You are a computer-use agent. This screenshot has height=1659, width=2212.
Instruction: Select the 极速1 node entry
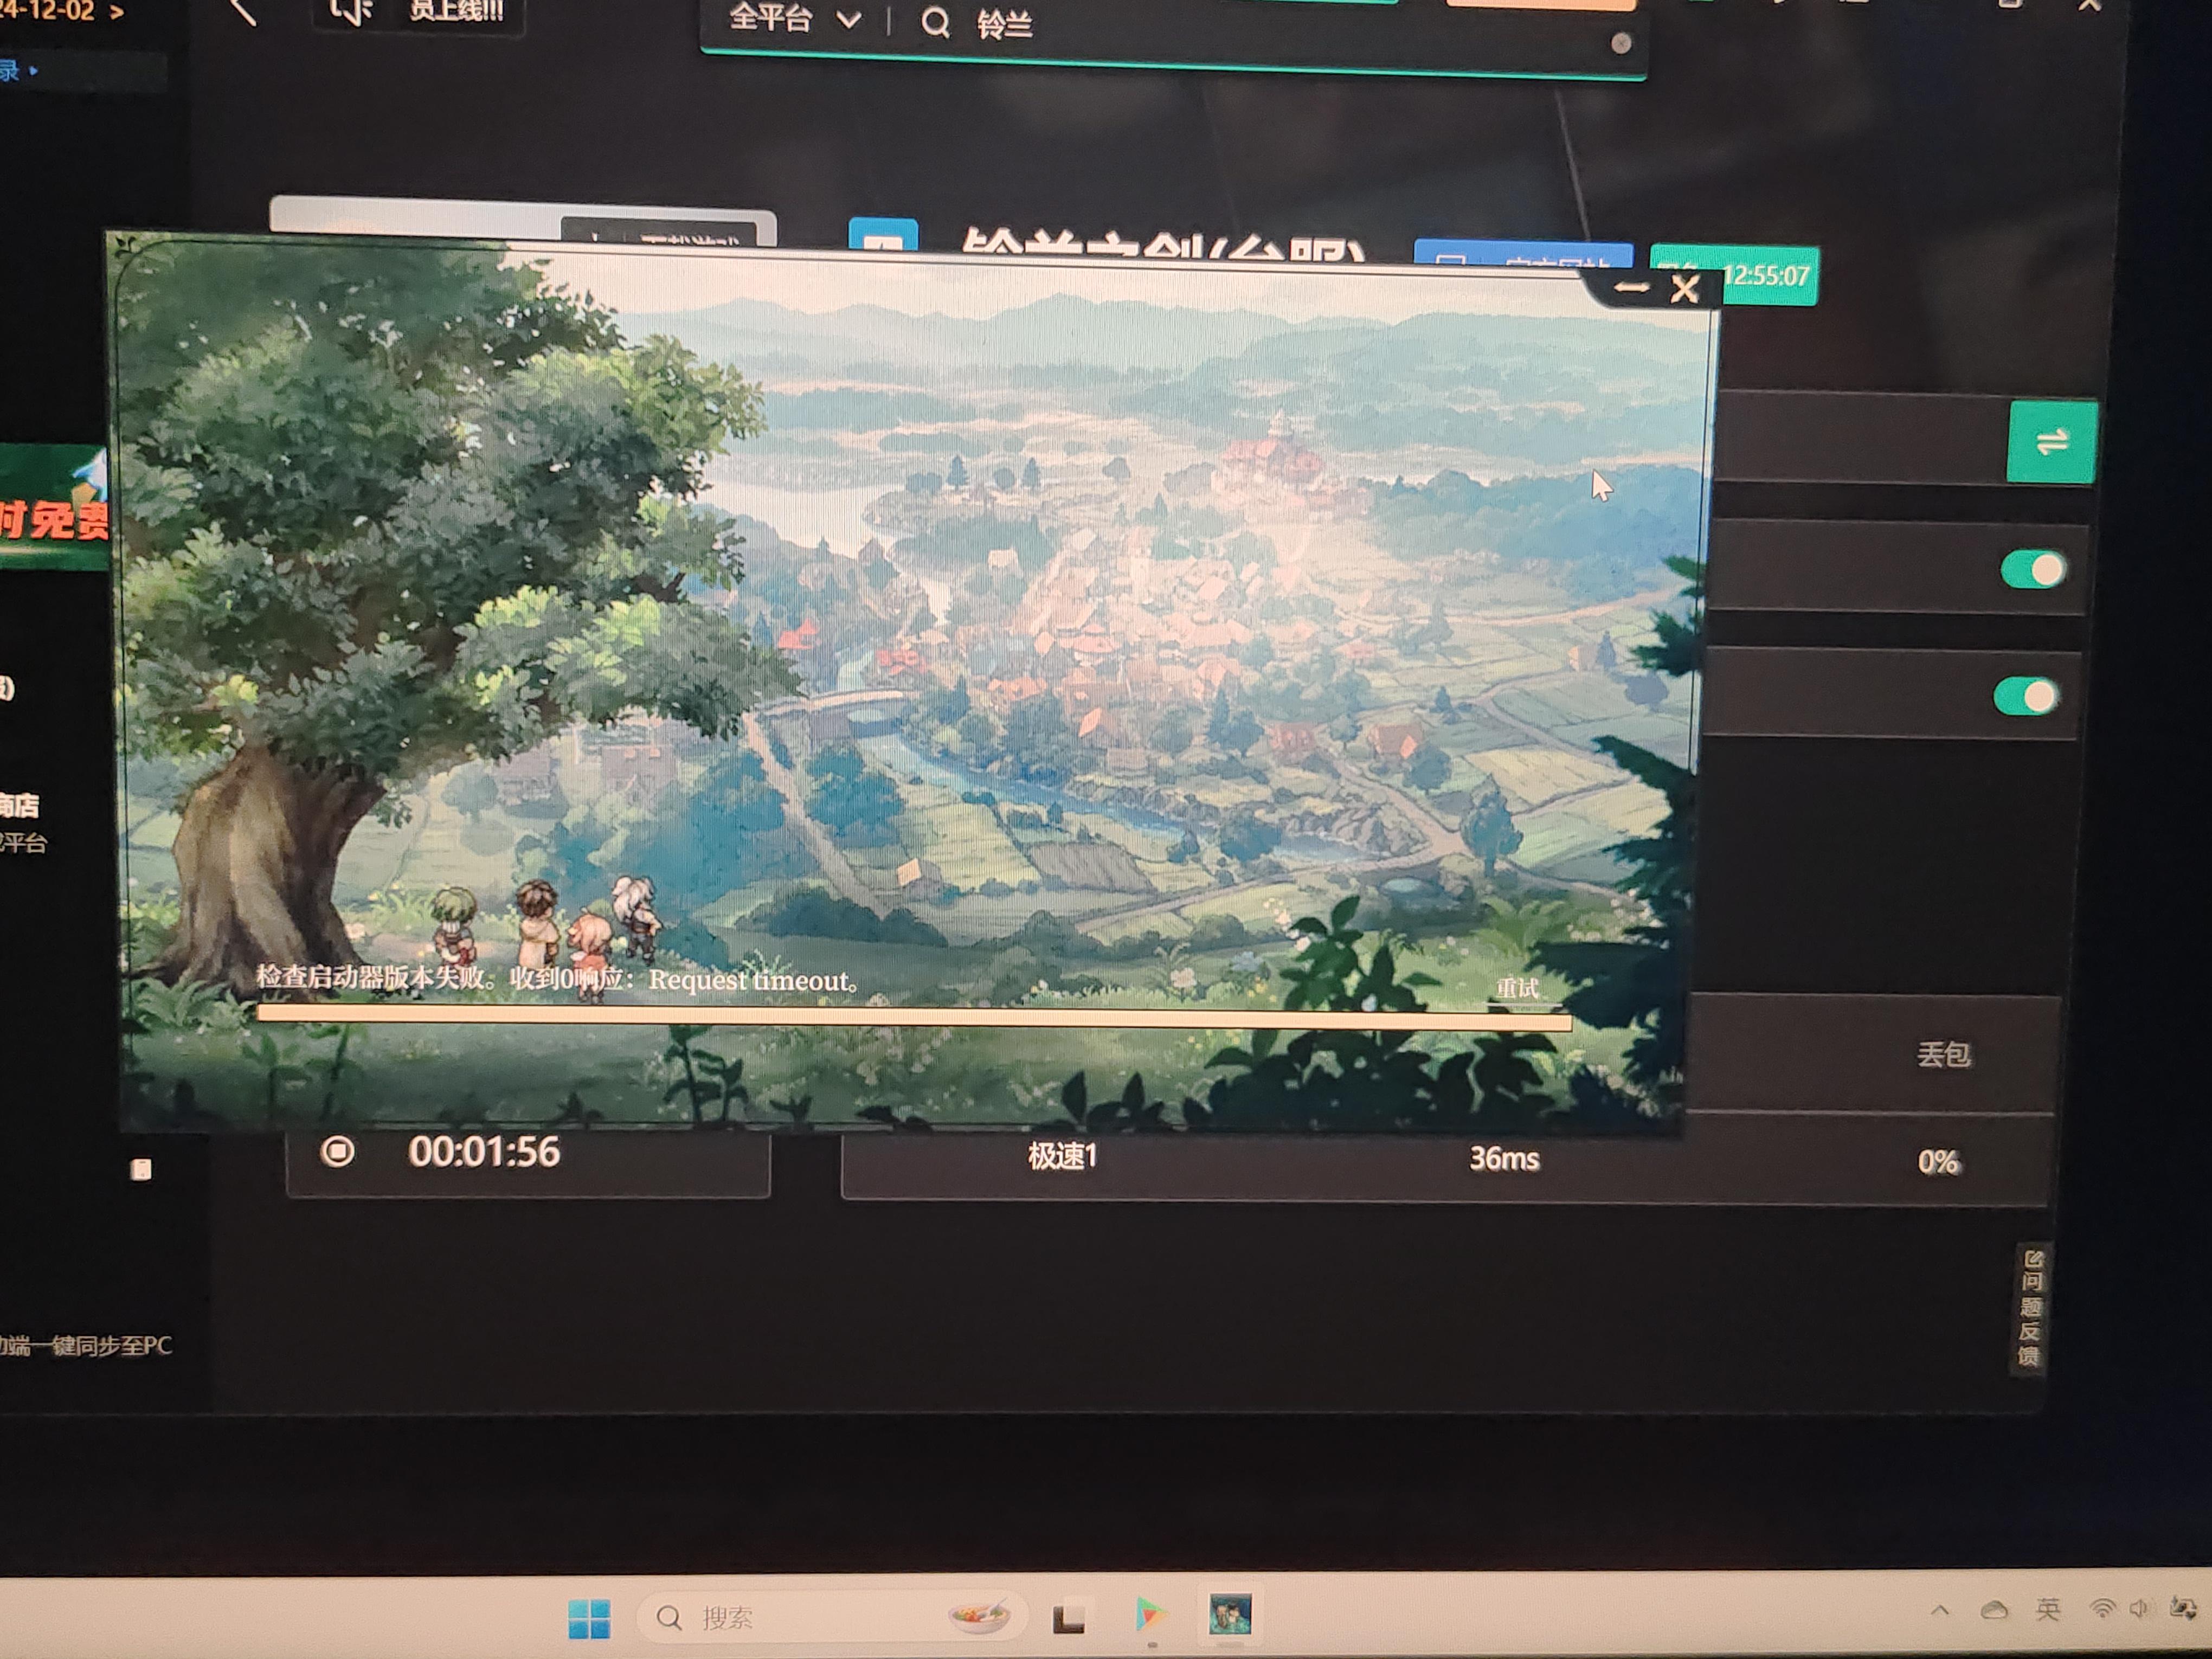1062,1157
